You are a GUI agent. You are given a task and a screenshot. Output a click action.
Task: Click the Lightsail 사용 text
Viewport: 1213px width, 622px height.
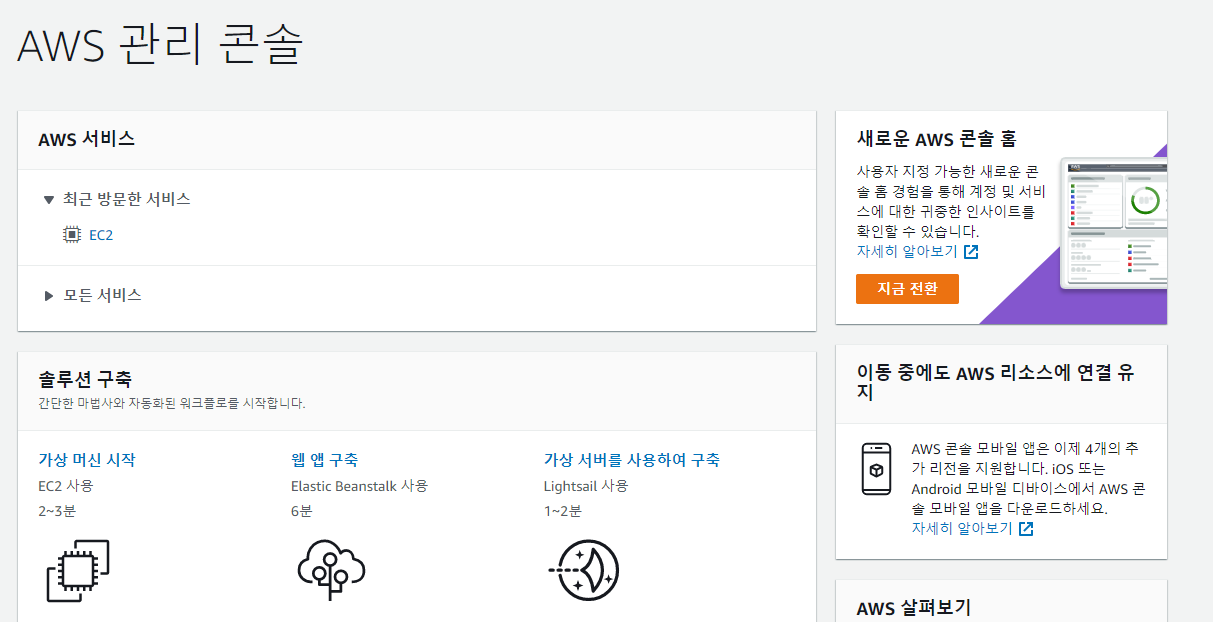[x=586, y=486]
